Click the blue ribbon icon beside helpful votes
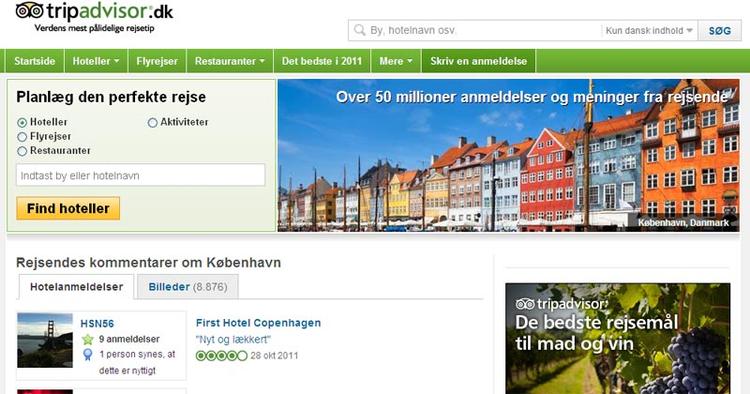Image resolution: width=750 pixels, height=394 pixels. click(x=88, y=354)
